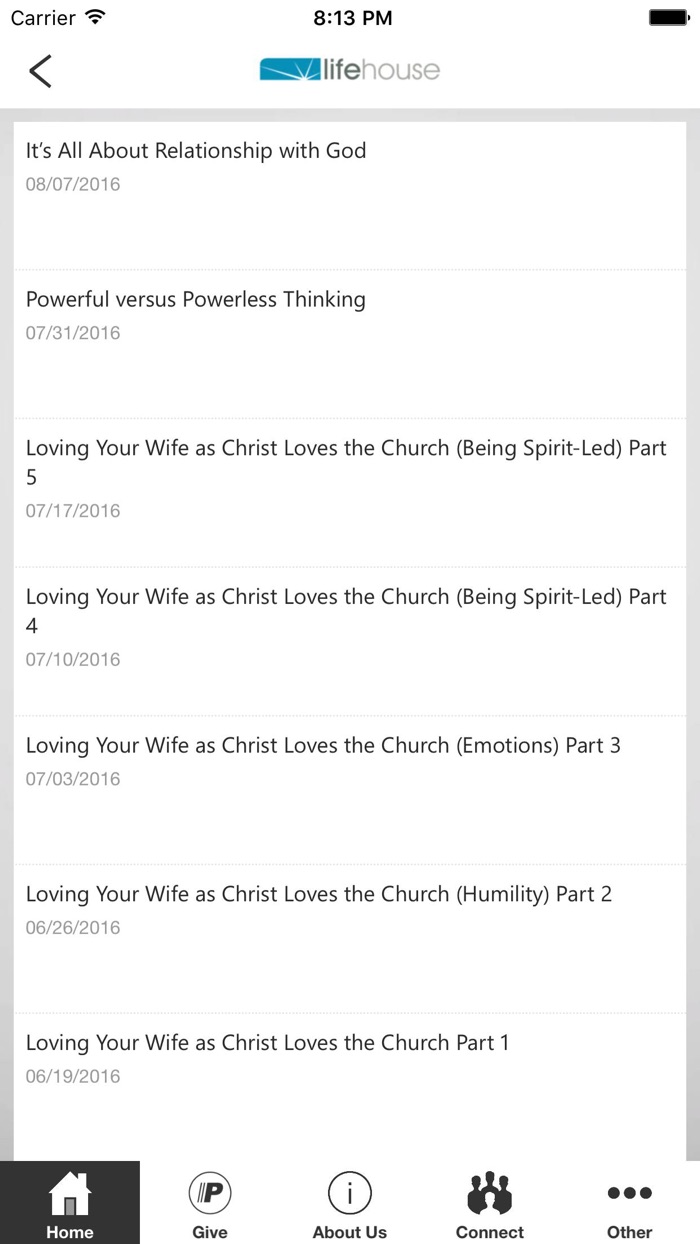700x1244 pixels.
Task: Open the Connect people icon
Action: point(490,1192)
